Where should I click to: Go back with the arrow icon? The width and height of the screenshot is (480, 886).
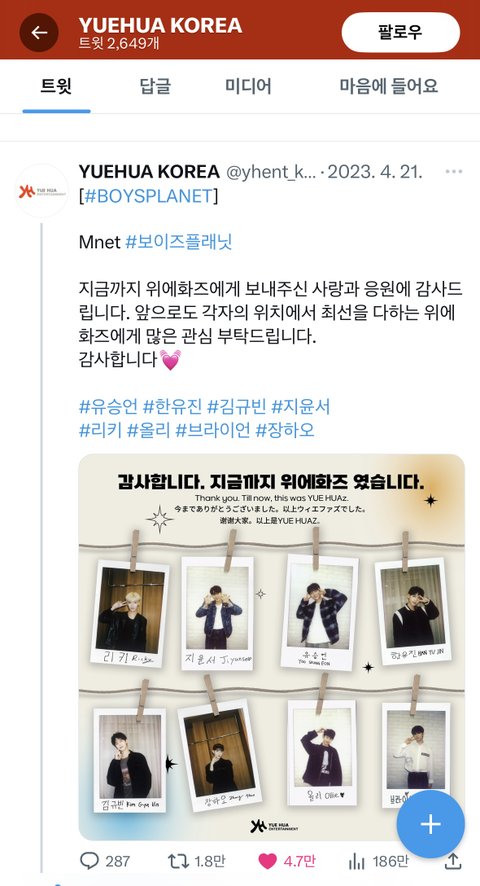click(x=39, y=32)
